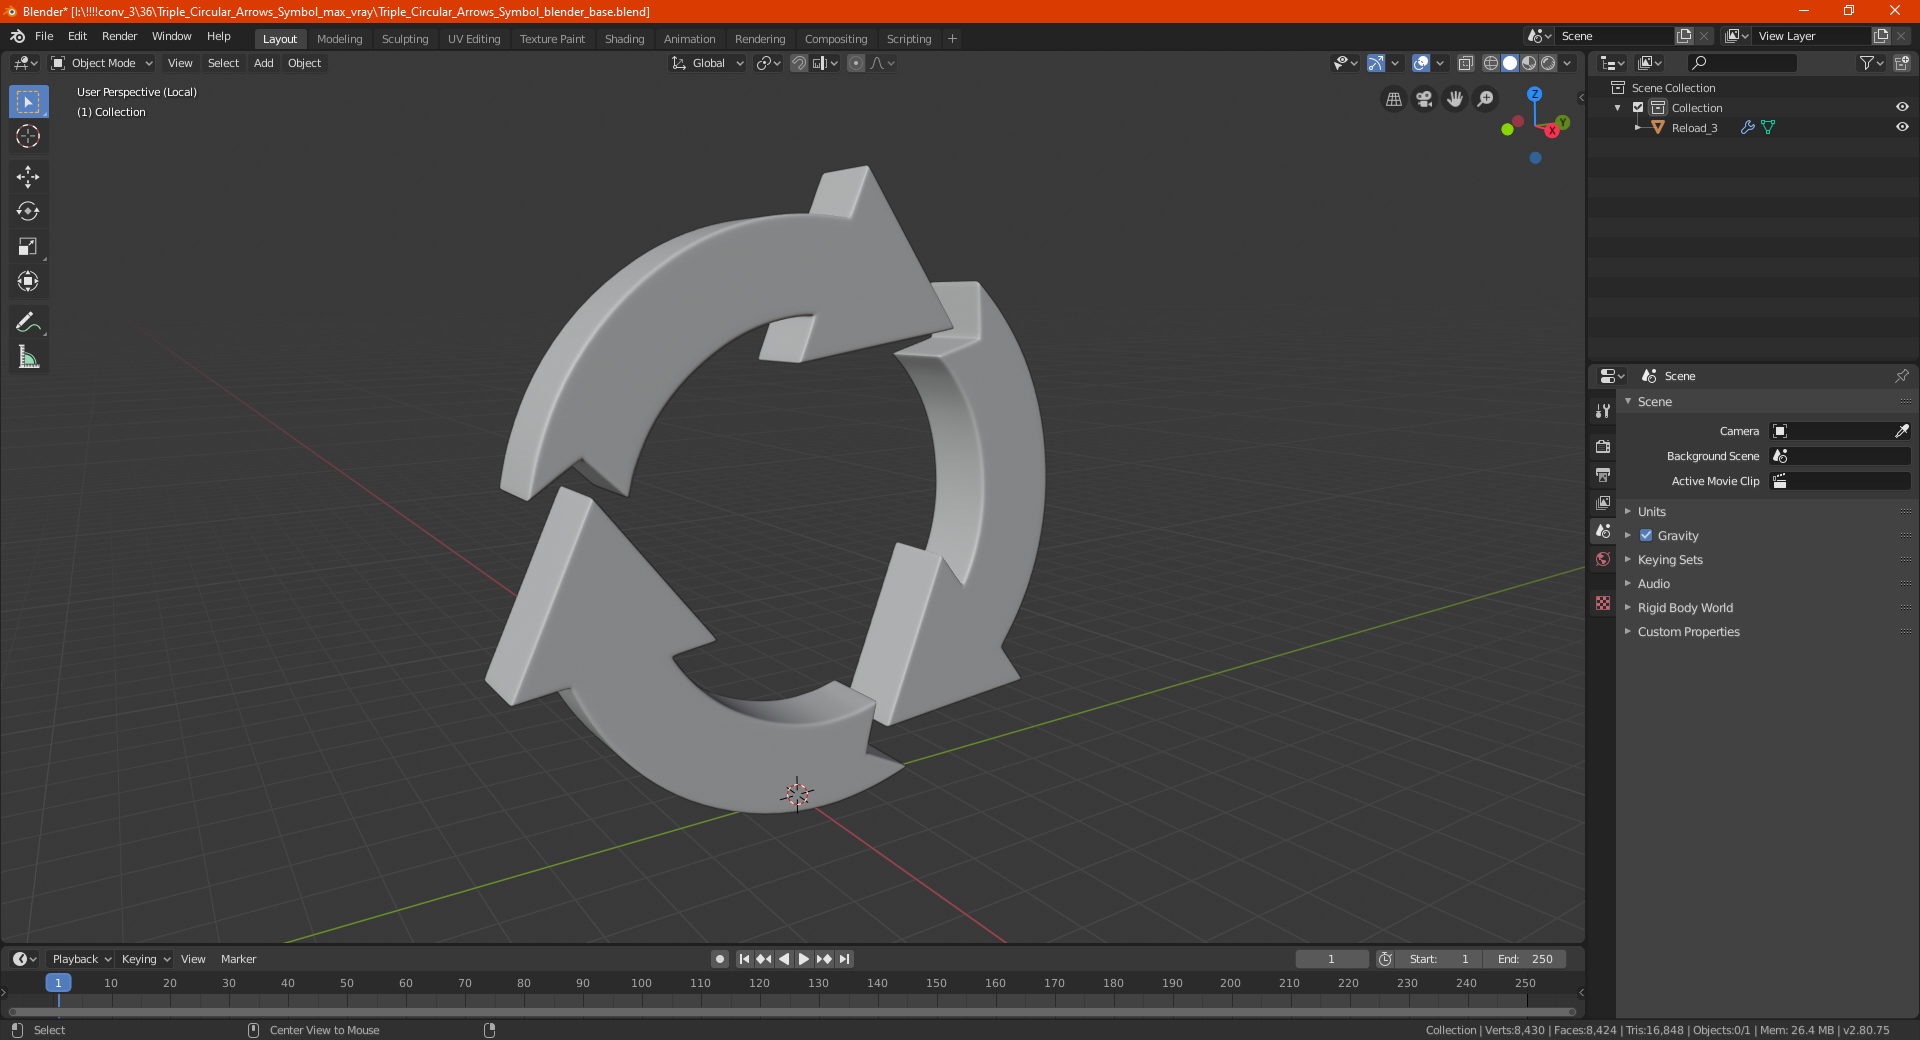Select the Select Box tool

(x=28, y=102)
